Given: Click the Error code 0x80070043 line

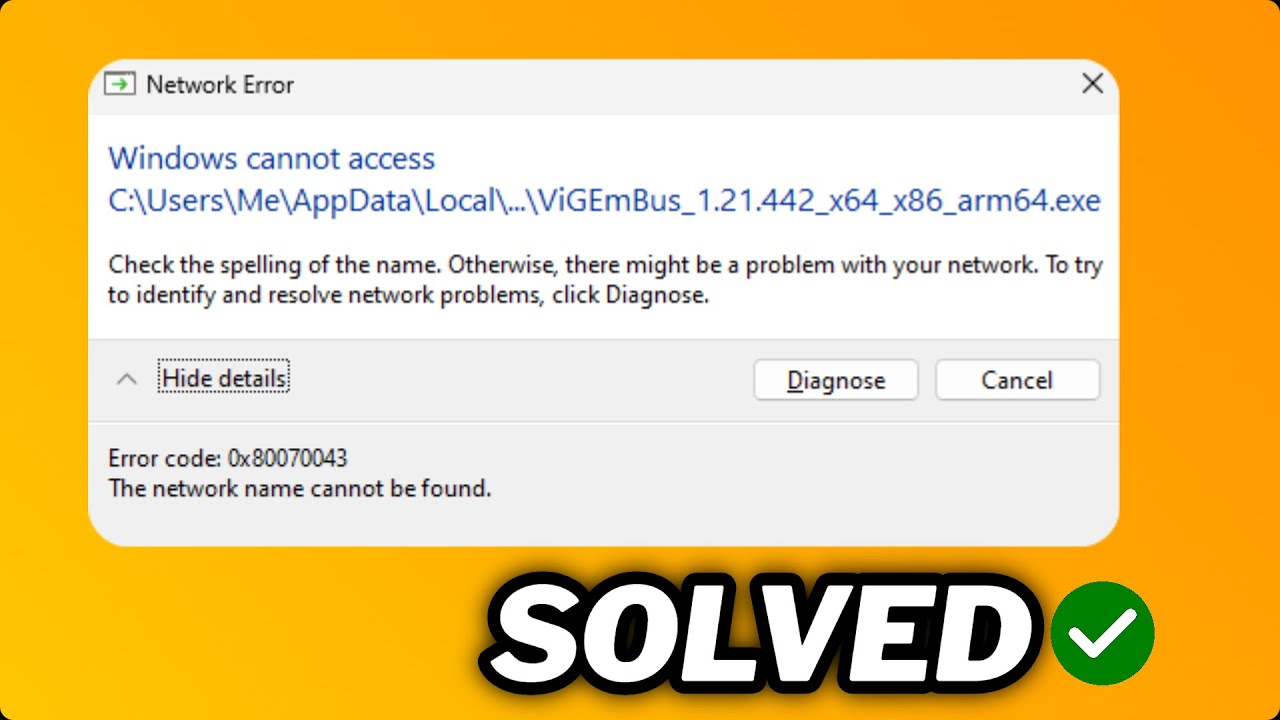Looking at the screenshot, I should pos(228,458).
